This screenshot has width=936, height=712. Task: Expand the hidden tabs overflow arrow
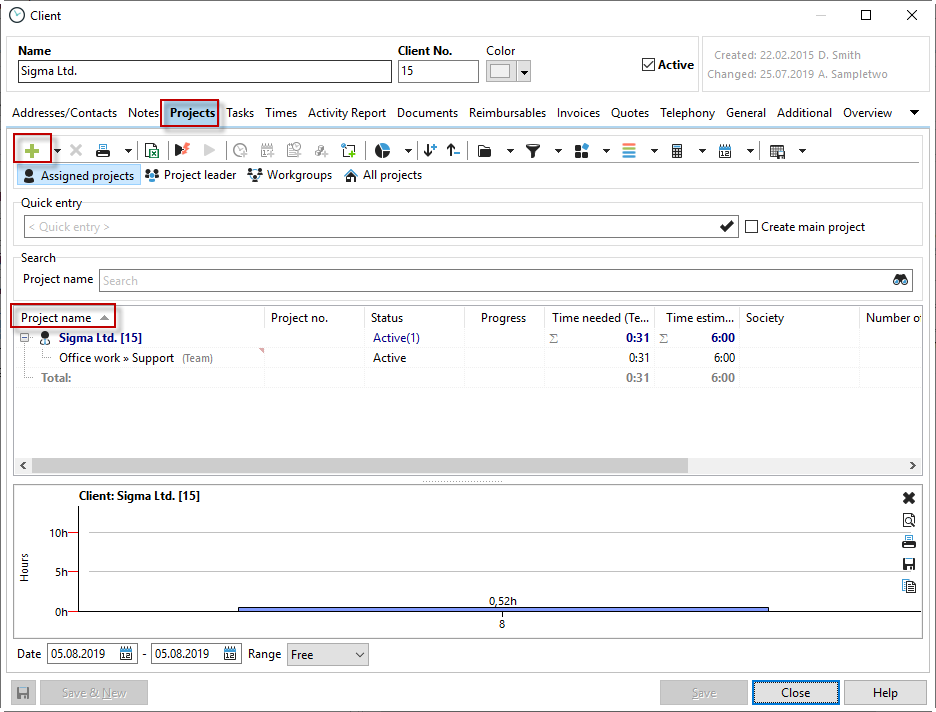(x=914, y=113)
